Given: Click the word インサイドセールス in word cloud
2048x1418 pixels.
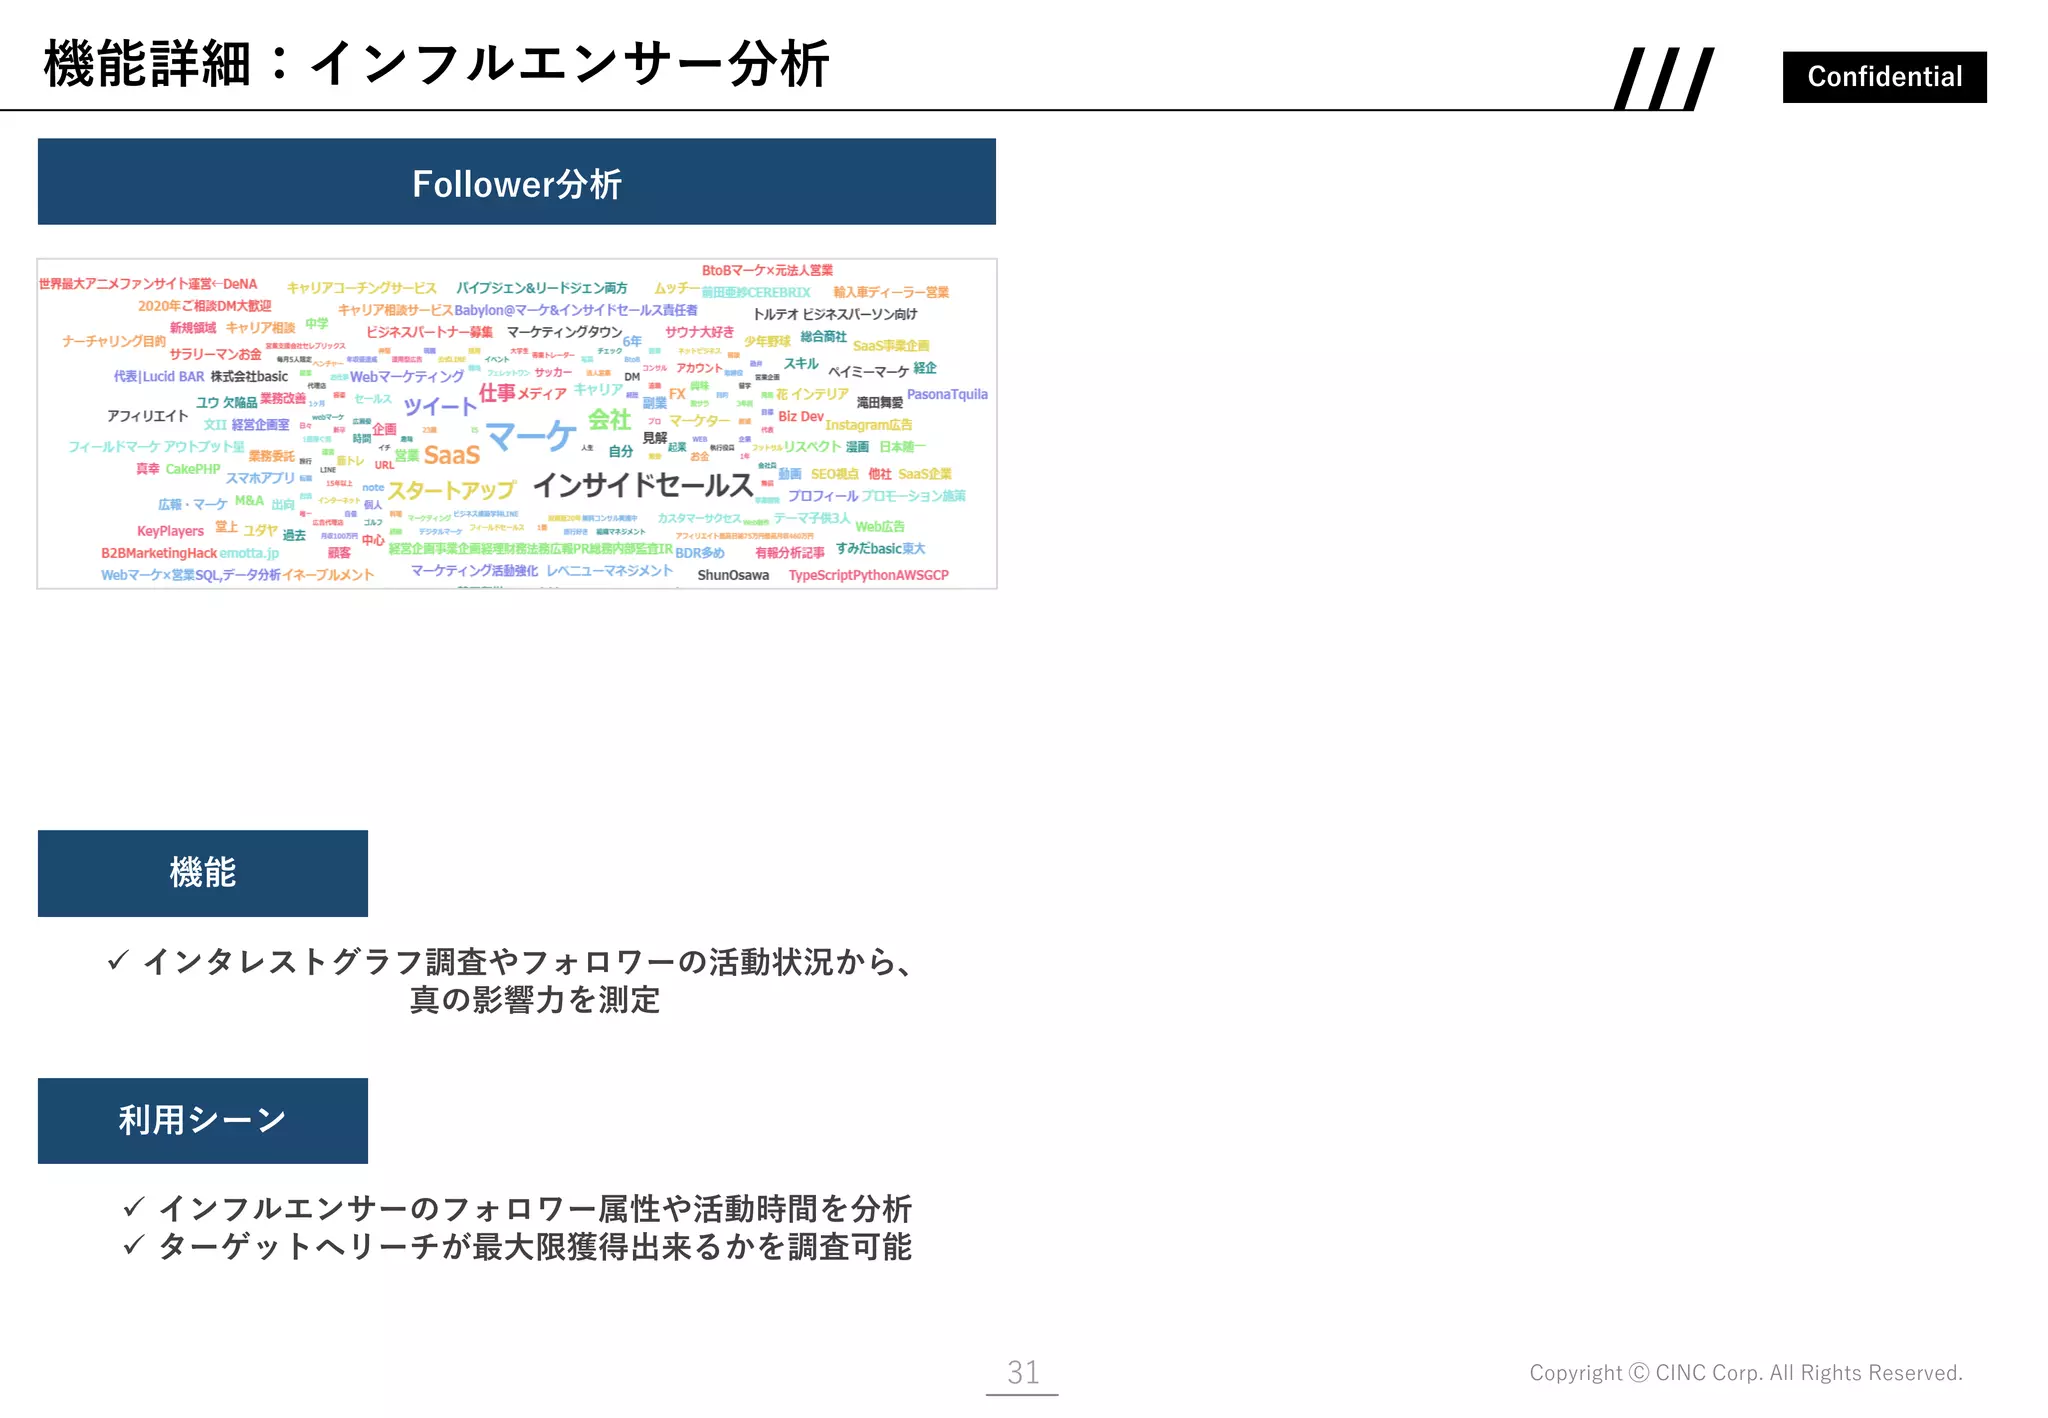Looking at the screenshot, I should [643, 486].
